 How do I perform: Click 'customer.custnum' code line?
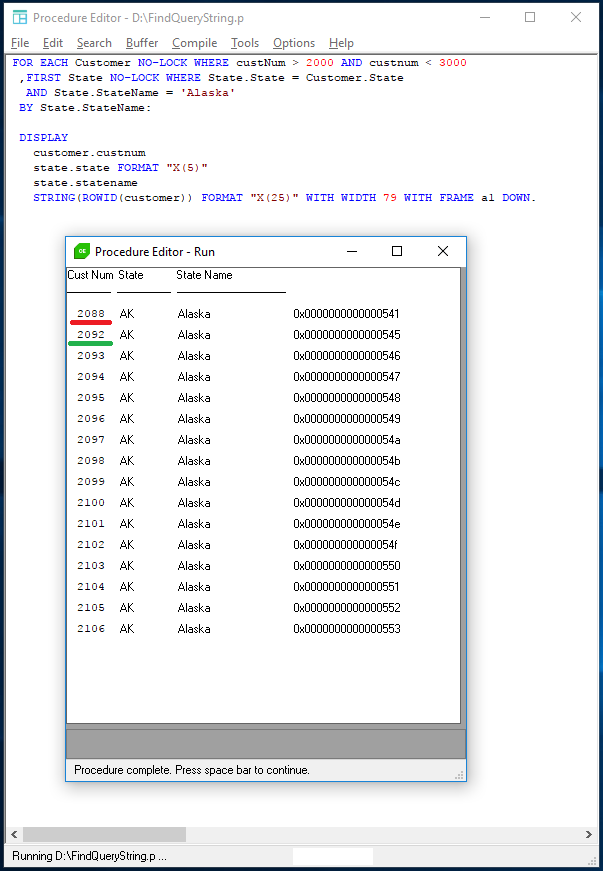click(x=89, y=153)
